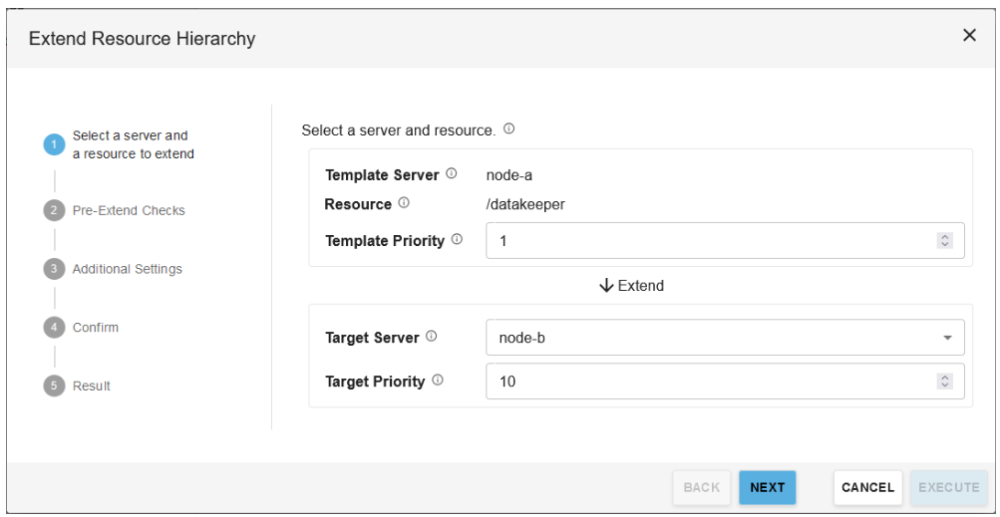
Task: Close the Extend Resource Hierarchy dialog
Action: (x=969, y=35)
